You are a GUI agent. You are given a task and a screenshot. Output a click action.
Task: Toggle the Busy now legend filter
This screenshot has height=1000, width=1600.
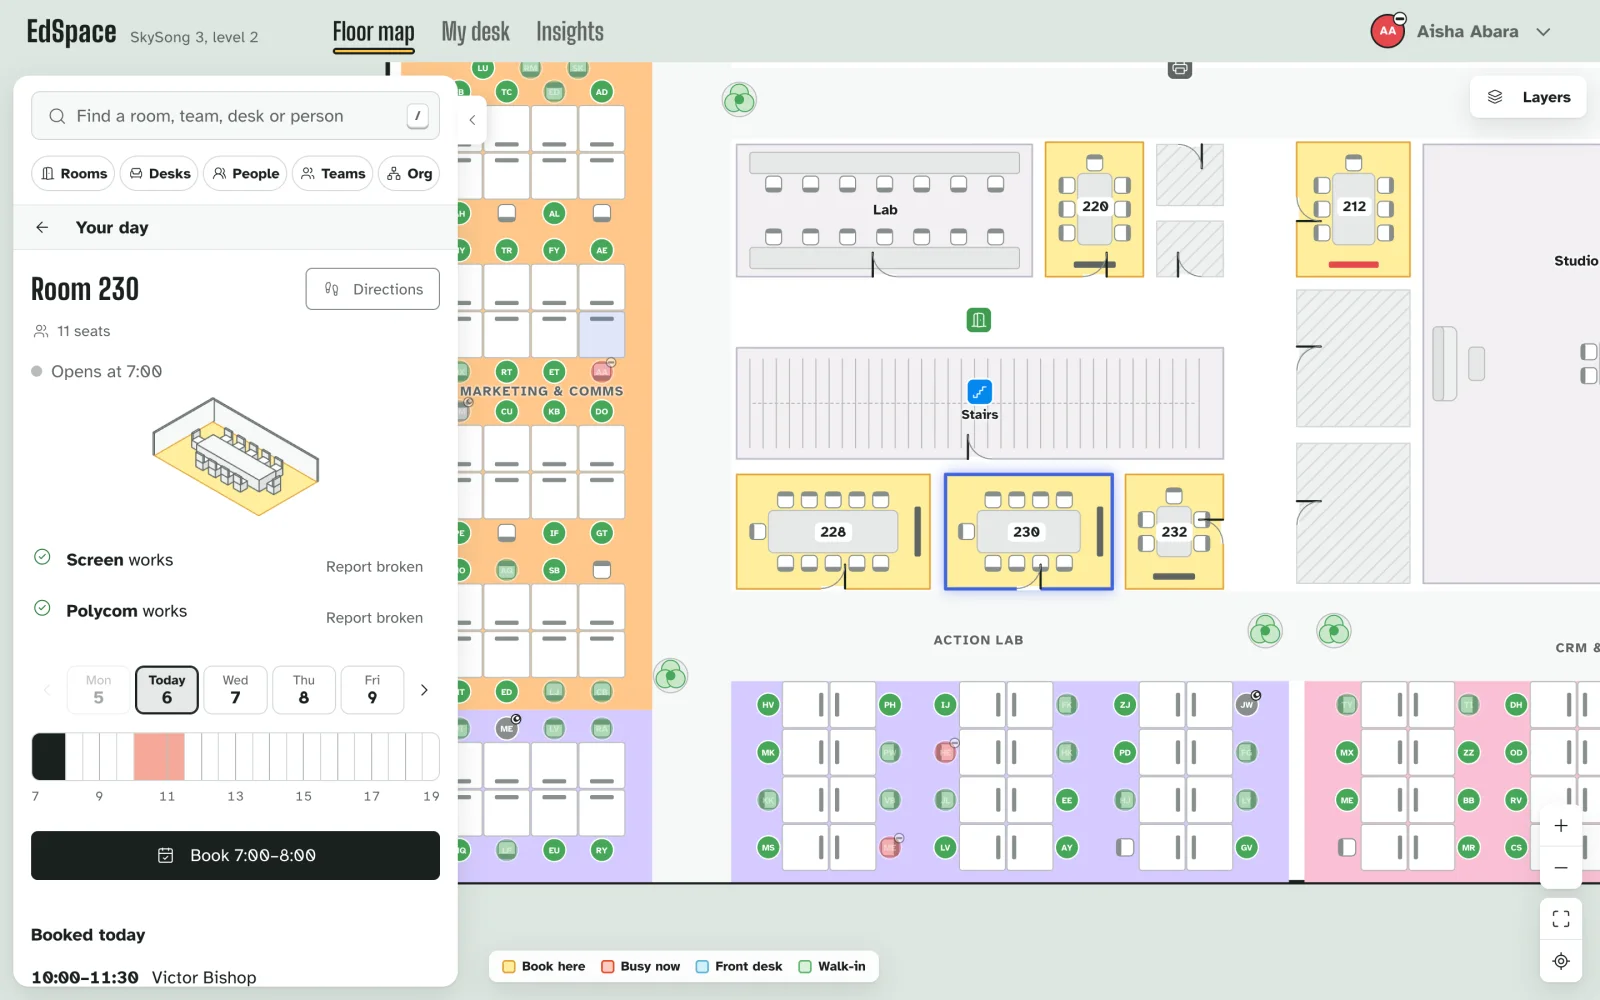[x=640, y=966]
